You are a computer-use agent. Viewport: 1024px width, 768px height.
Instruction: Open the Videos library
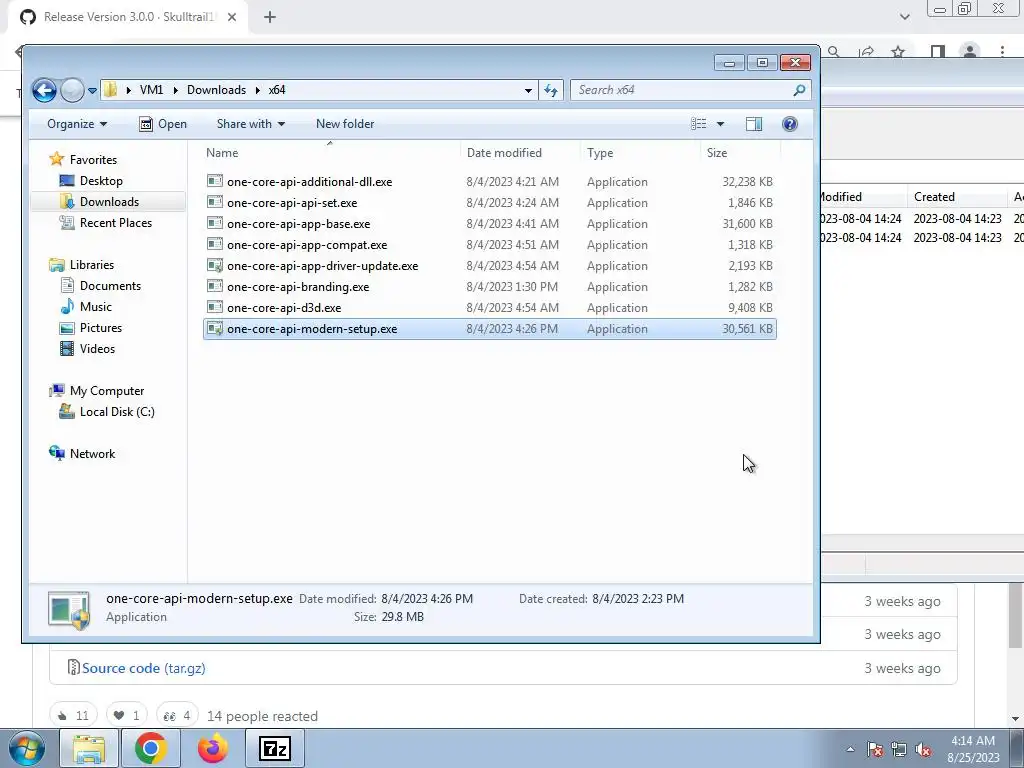pyautogui.click(x=88, y=349)
